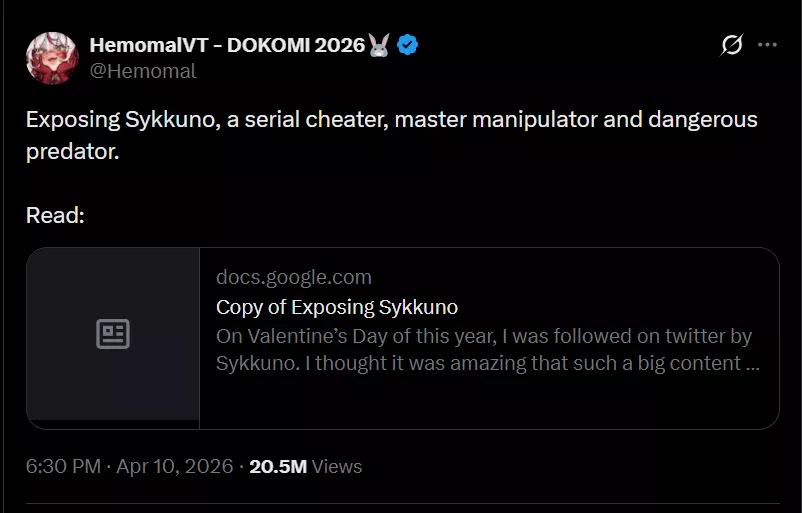Click the HemomalVT profile avatar
802x513 pixels.
52,58
